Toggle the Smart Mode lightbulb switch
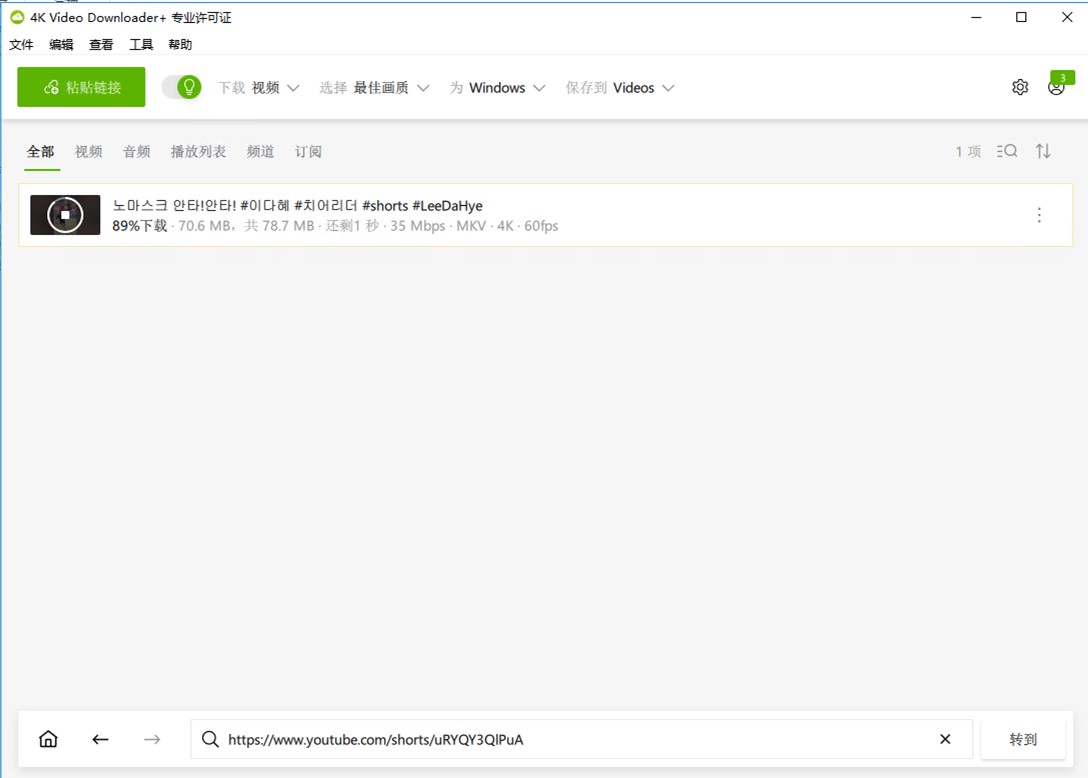This screenshot has height=778, width=1088. click(x=182, y=87)
